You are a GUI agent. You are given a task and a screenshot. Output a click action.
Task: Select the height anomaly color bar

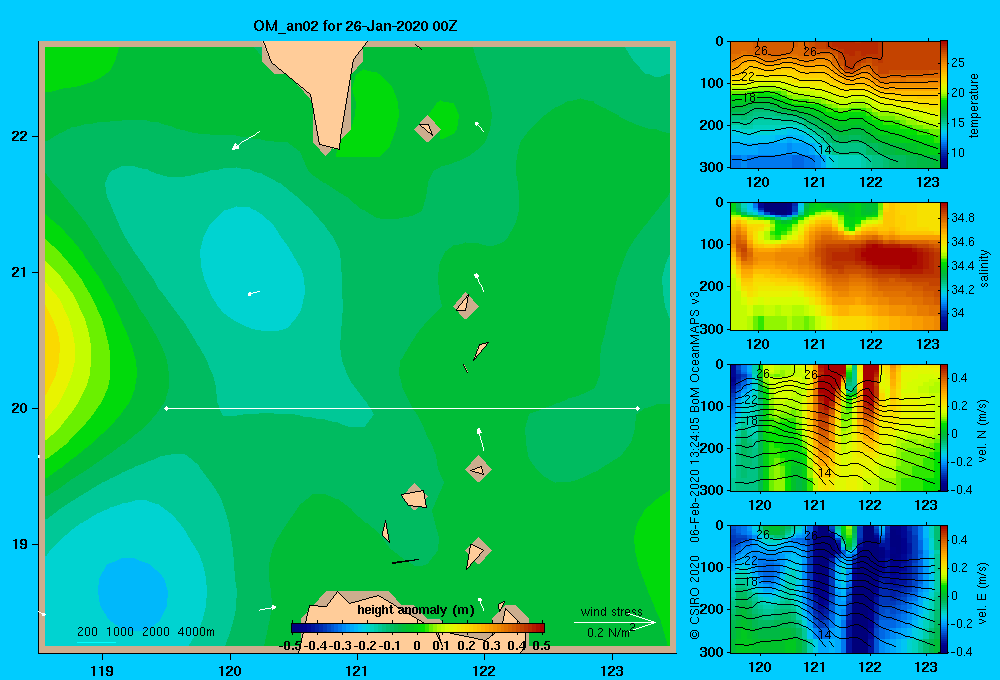point(418,628)
